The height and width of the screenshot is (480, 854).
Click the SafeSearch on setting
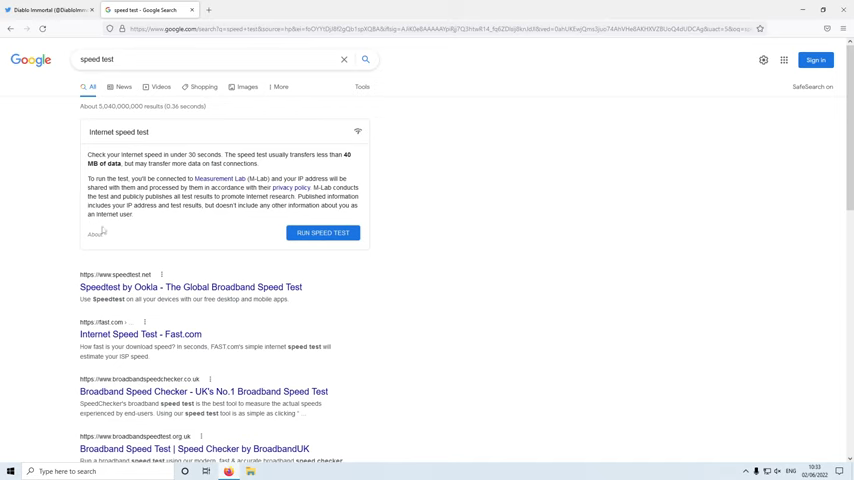coord(813,87)
